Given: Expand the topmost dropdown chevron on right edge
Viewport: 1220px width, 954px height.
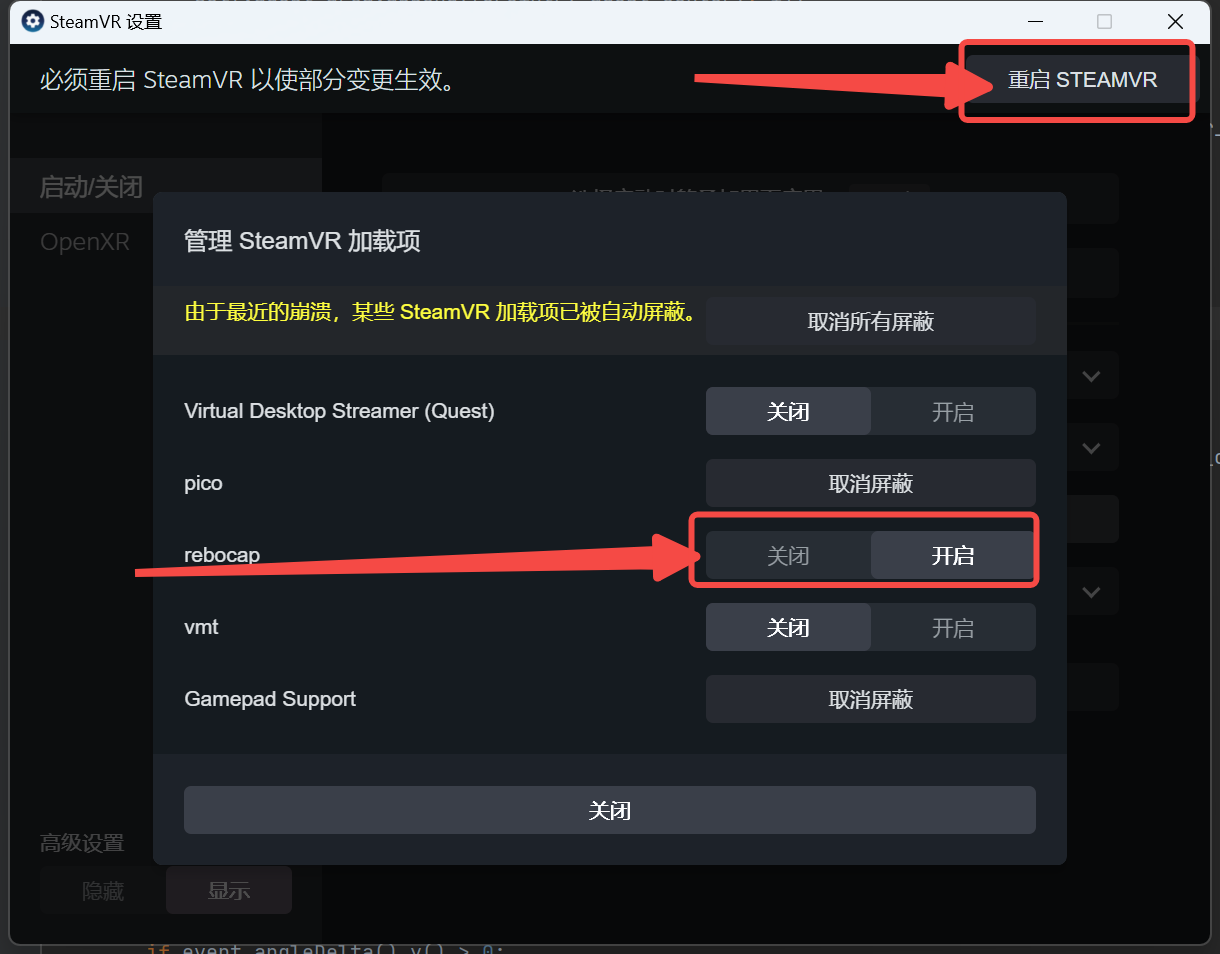Looking at the screenshot, I should click(x=1091, y=376).
